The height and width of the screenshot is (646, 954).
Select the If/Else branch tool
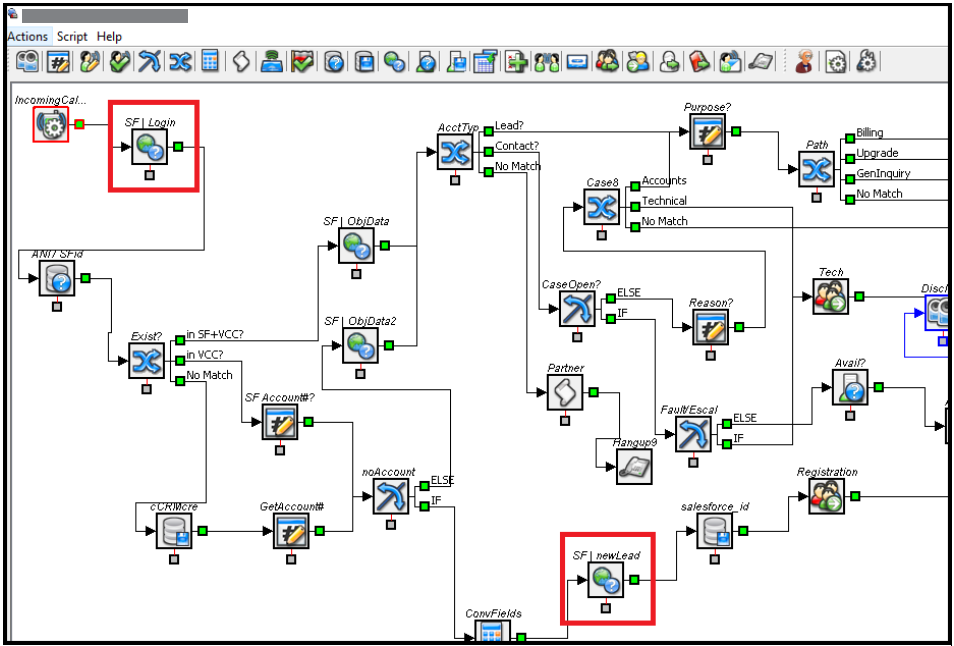[x=149, y=61]
